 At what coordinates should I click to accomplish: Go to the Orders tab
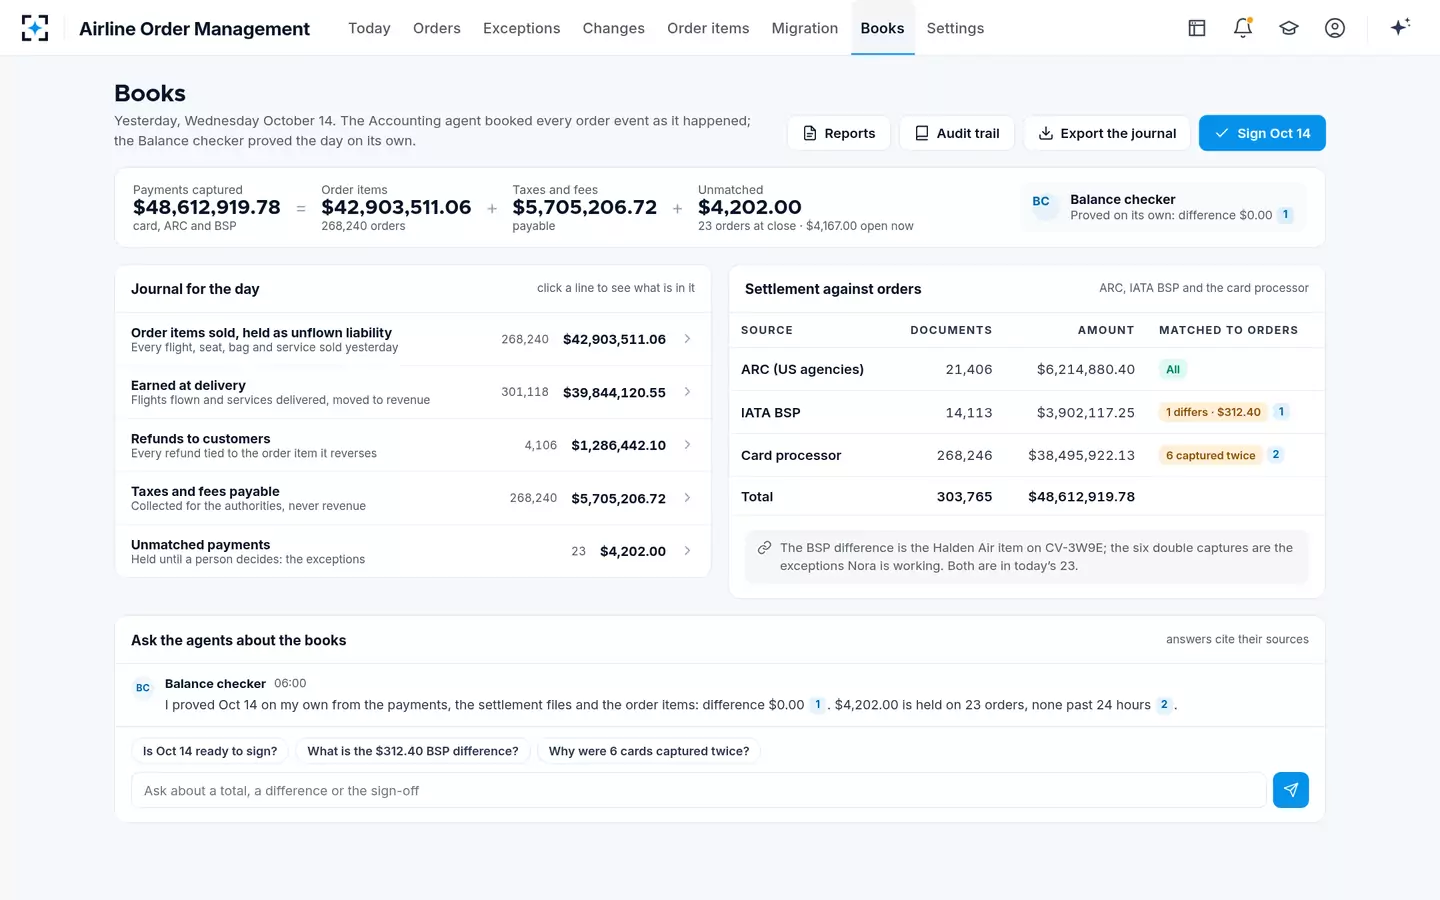coord(437,28)
